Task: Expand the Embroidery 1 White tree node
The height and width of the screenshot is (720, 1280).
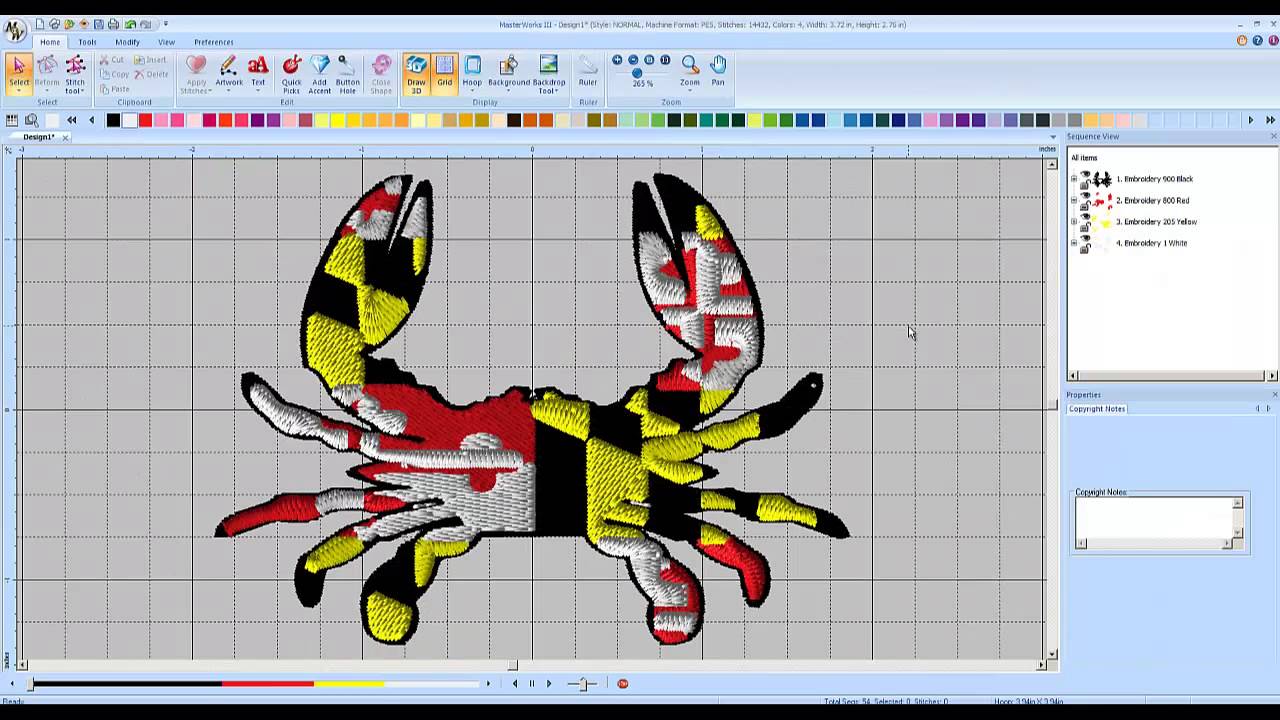Action: pyautogui.click(x=1074, y=243)
